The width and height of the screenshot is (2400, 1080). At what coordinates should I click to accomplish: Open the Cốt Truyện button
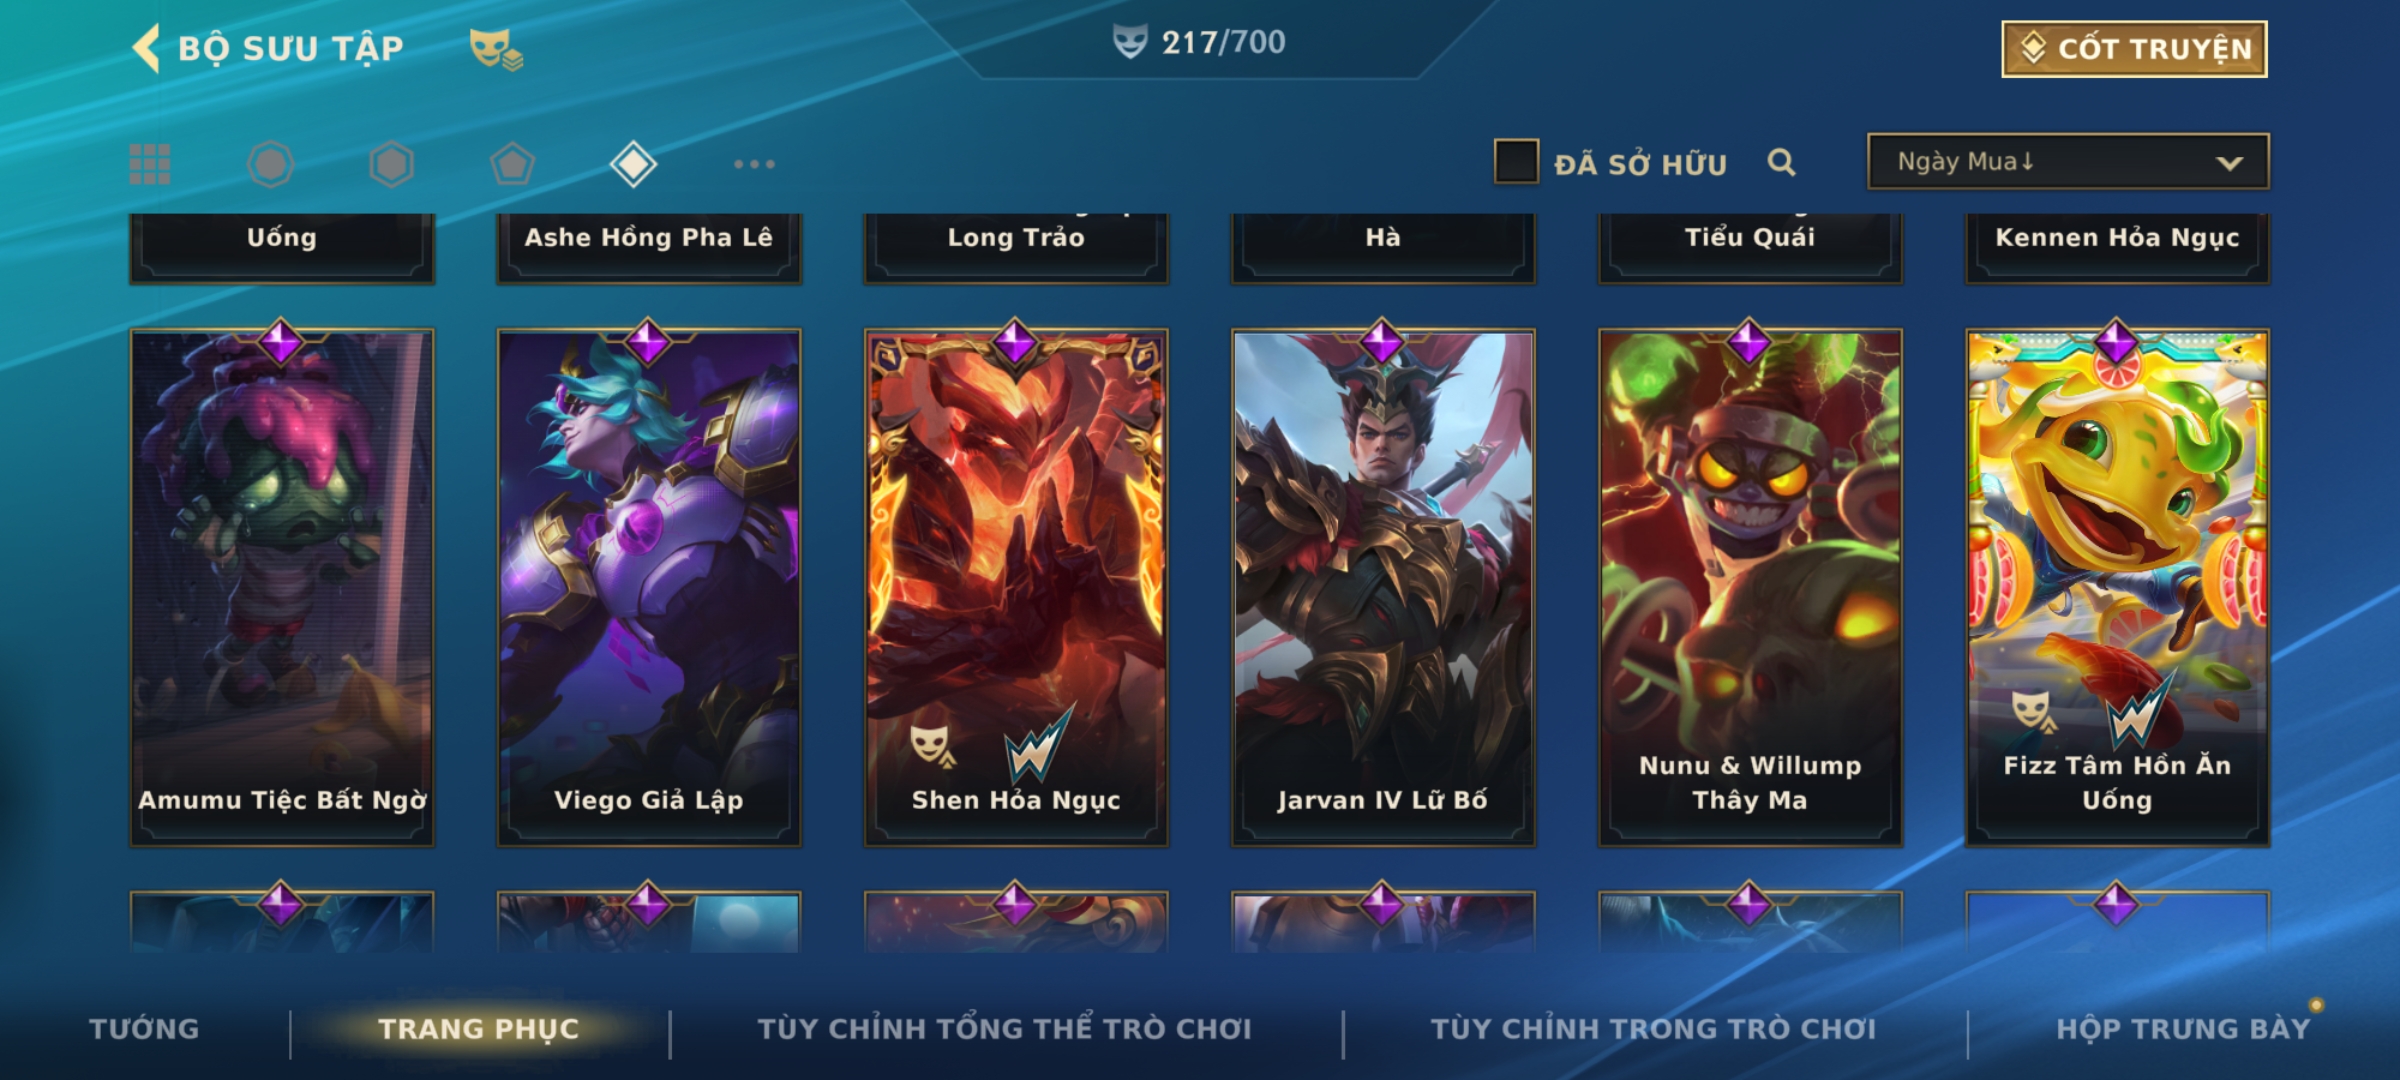(2134, 48)
